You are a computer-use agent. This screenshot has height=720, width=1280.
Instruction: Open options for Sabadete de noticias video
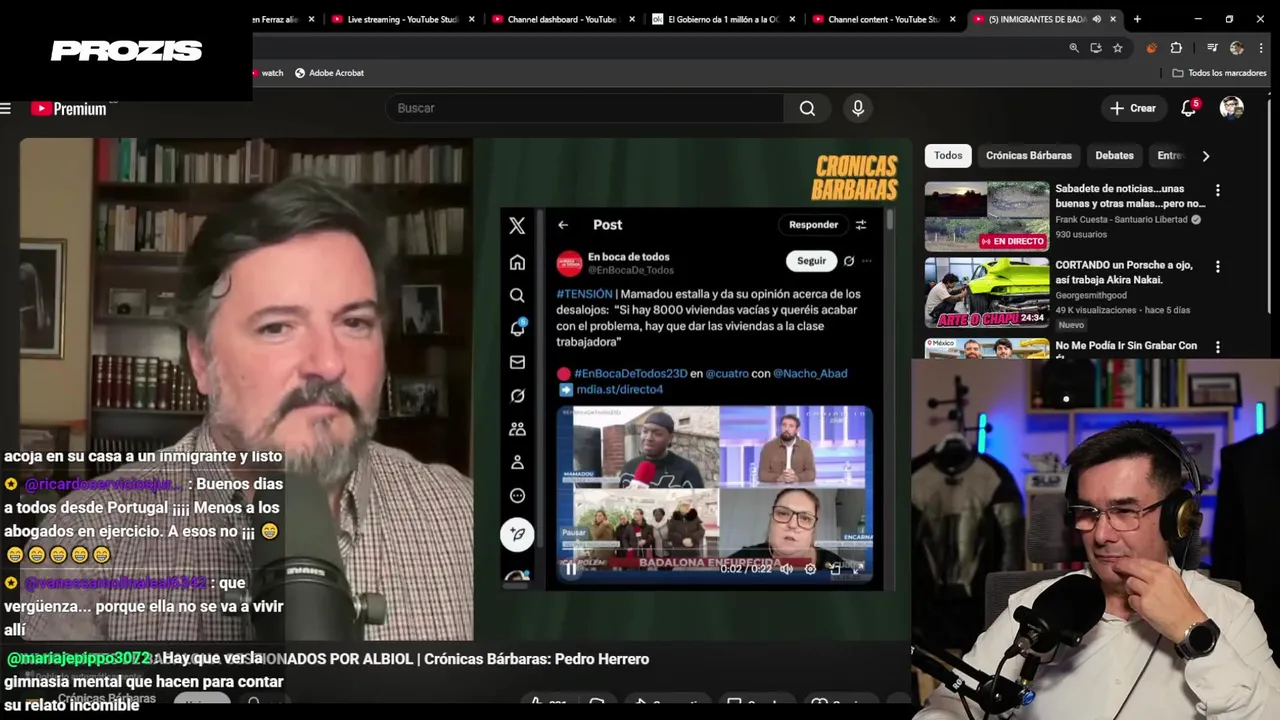(x=1217, y=190)
